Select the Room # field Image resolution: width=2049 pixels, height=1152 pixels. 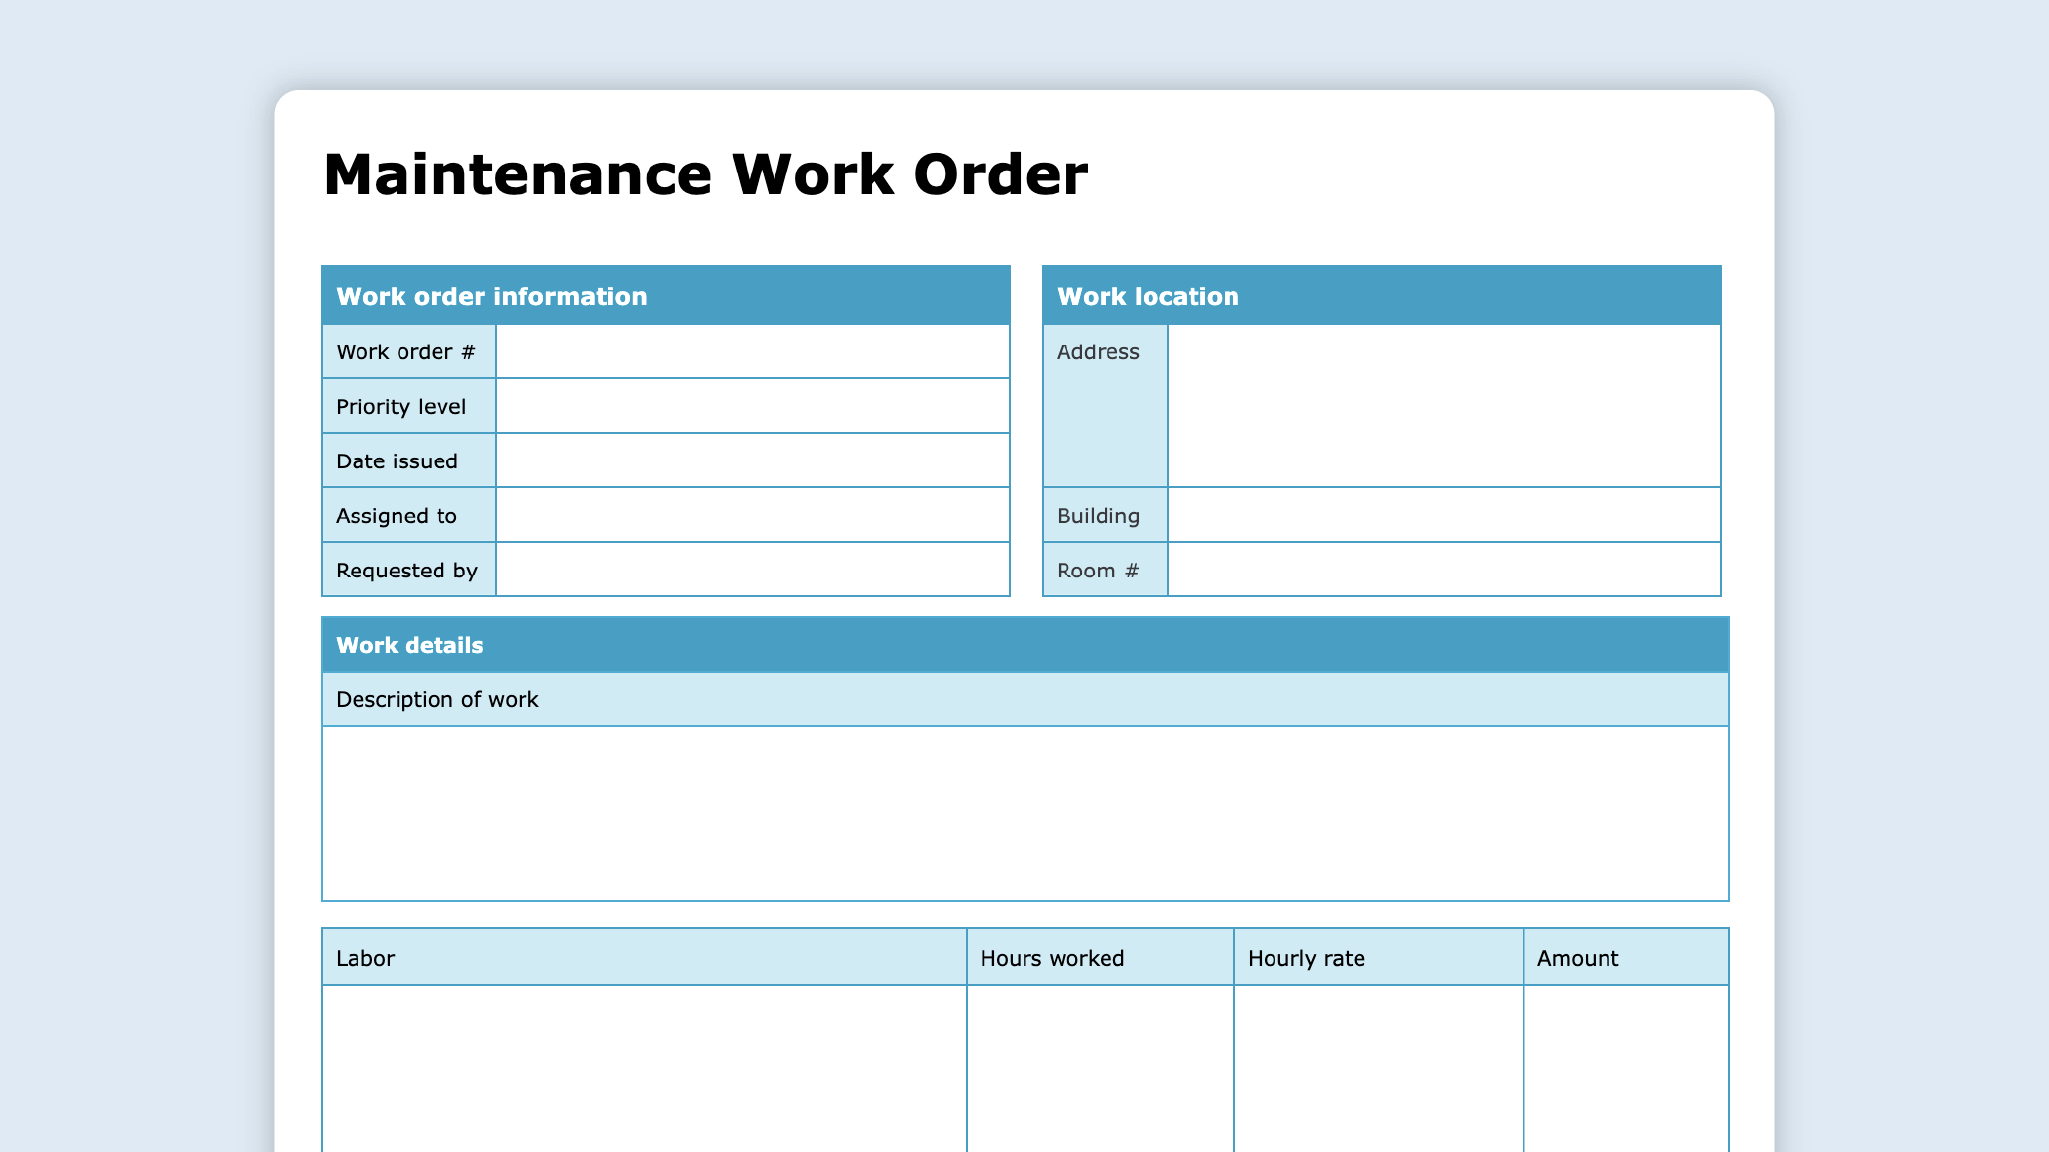point(1443,569)
